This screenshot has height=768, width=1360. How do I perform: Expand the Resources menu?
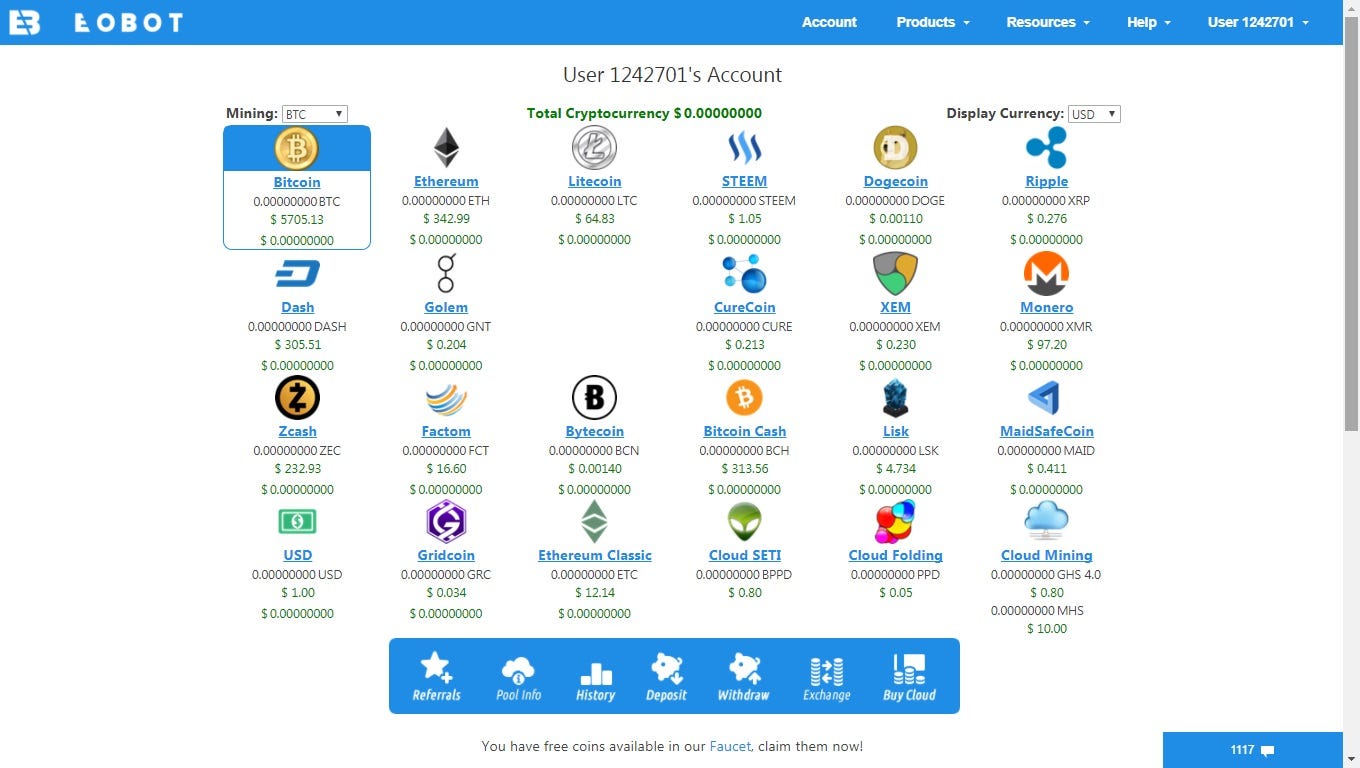tap(1048, 22)
